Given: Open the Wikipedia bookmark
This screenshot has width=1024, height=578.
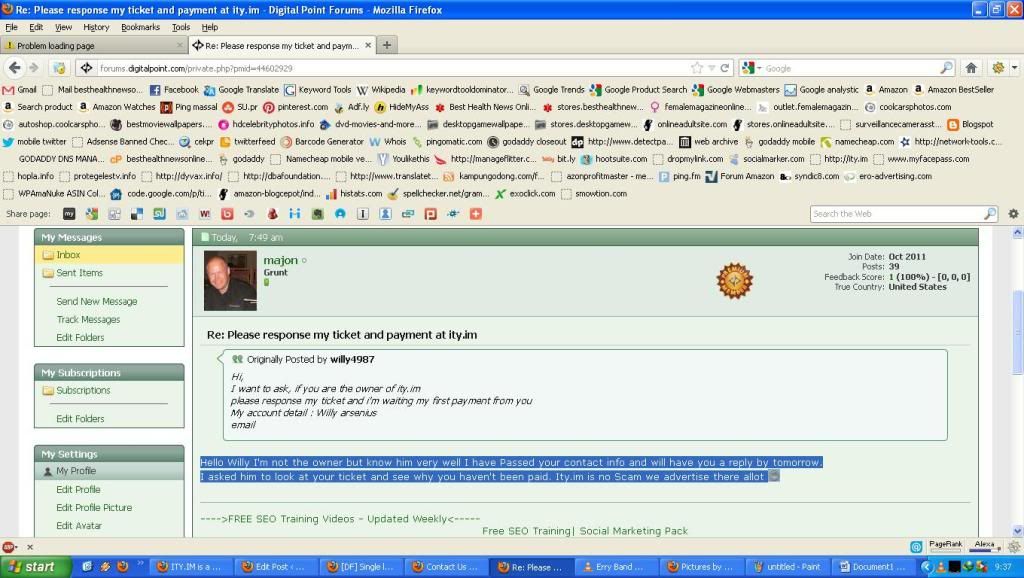Looking at the screenshot, I should pos(381,89).
